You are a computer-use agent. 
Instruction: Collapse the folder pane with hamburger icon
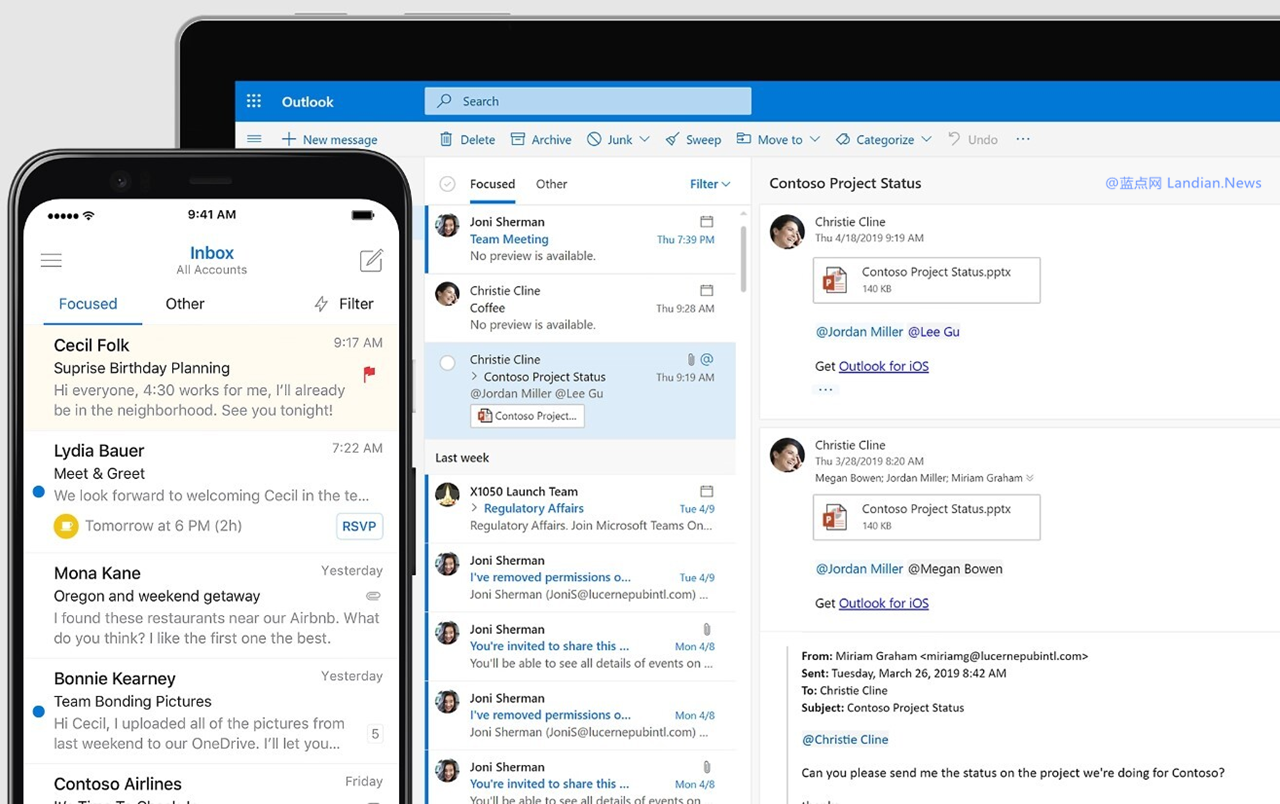coord(254,139)
